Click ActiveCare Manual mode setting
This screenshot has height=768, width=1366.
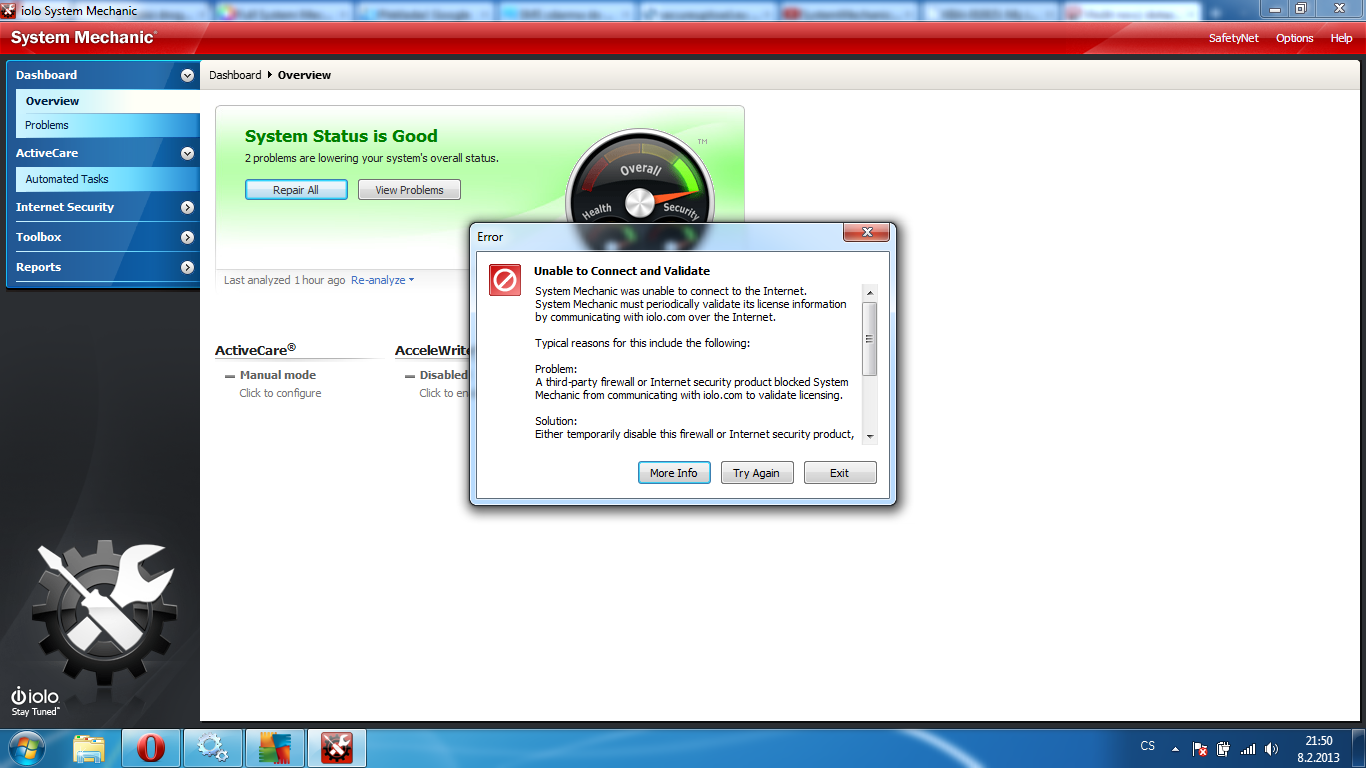[278, 375]
